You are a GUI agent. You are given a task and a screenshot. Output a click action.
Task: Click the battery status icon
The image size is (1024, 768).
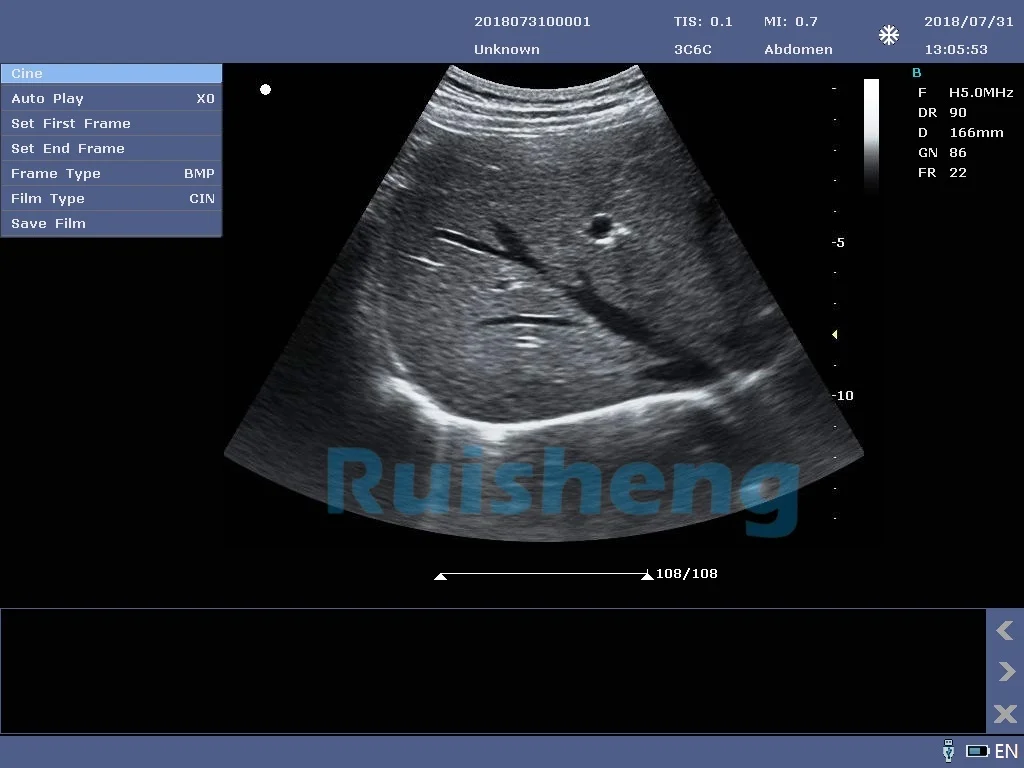pyautogui.click(x=977, y=751)
